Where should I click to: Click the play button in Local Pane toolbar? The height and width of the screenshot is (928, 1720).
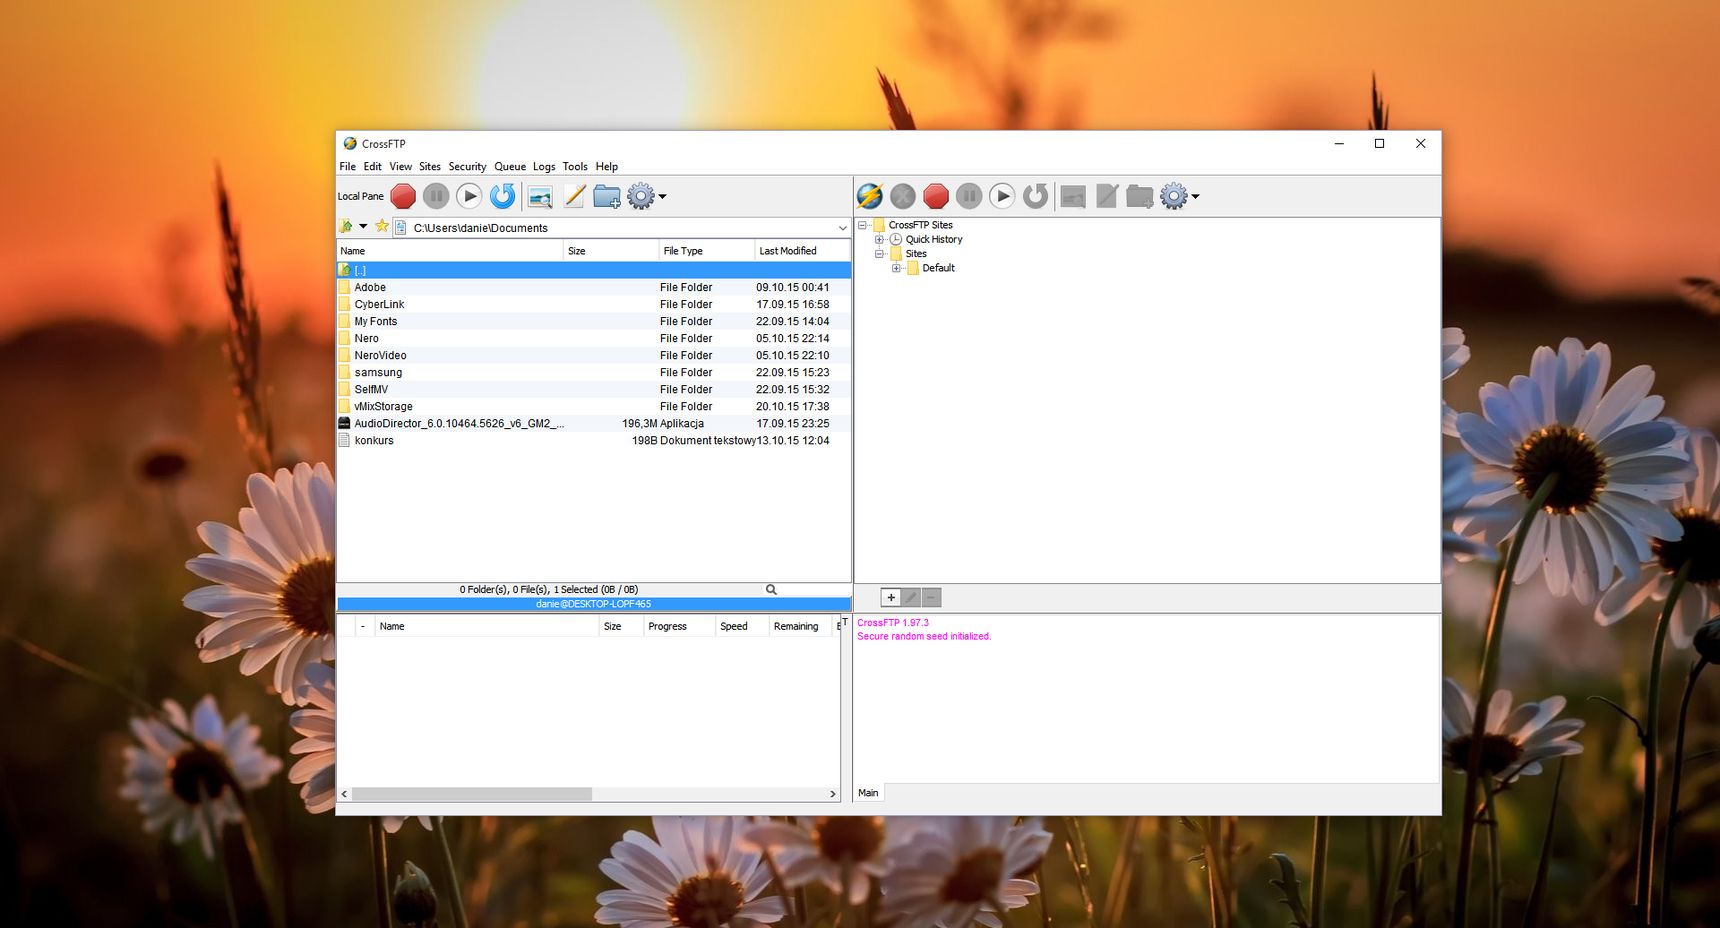pos(469,196)
